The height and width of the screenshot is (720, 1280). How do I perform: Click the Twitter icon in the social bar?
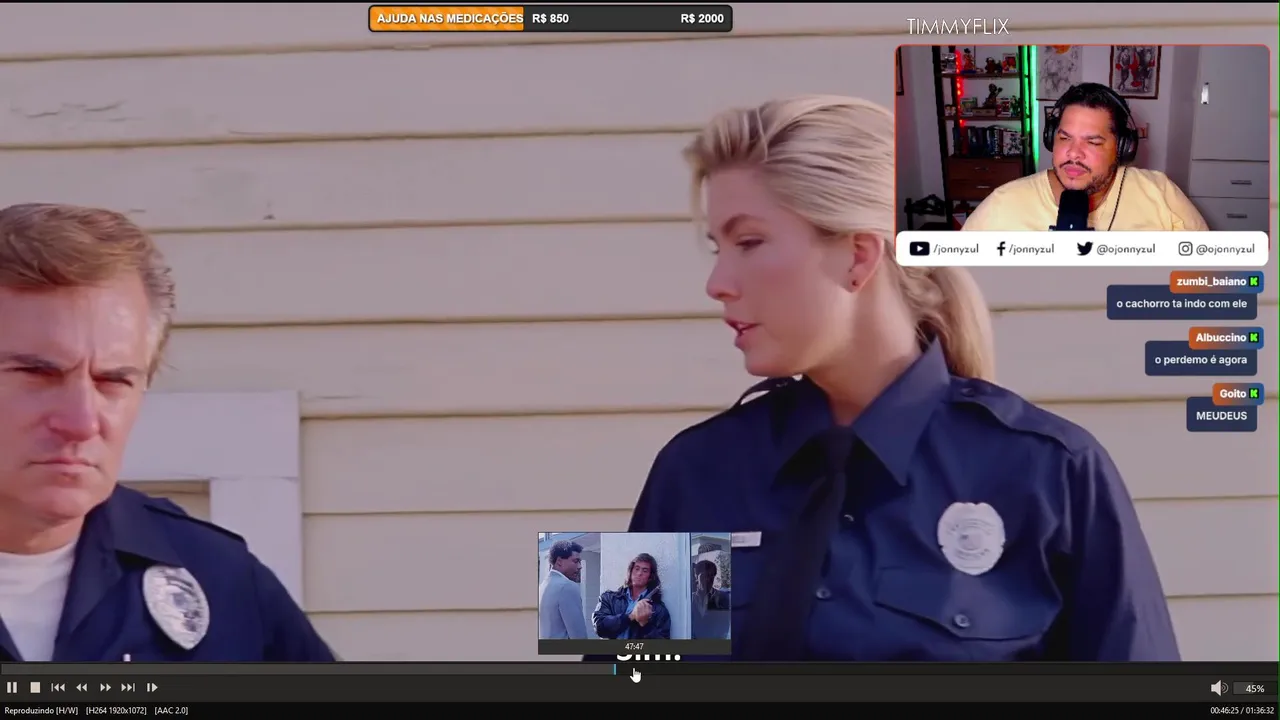(1084, 249)
